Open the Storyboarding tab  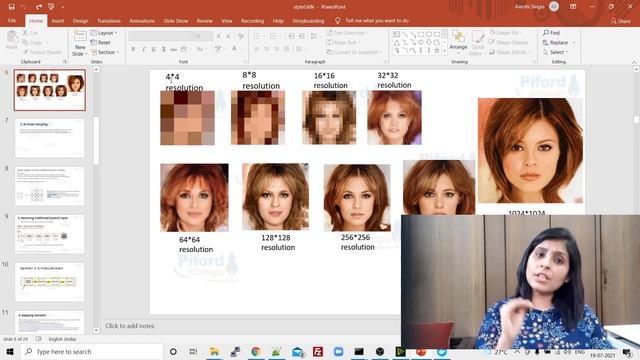coord(308,21)
